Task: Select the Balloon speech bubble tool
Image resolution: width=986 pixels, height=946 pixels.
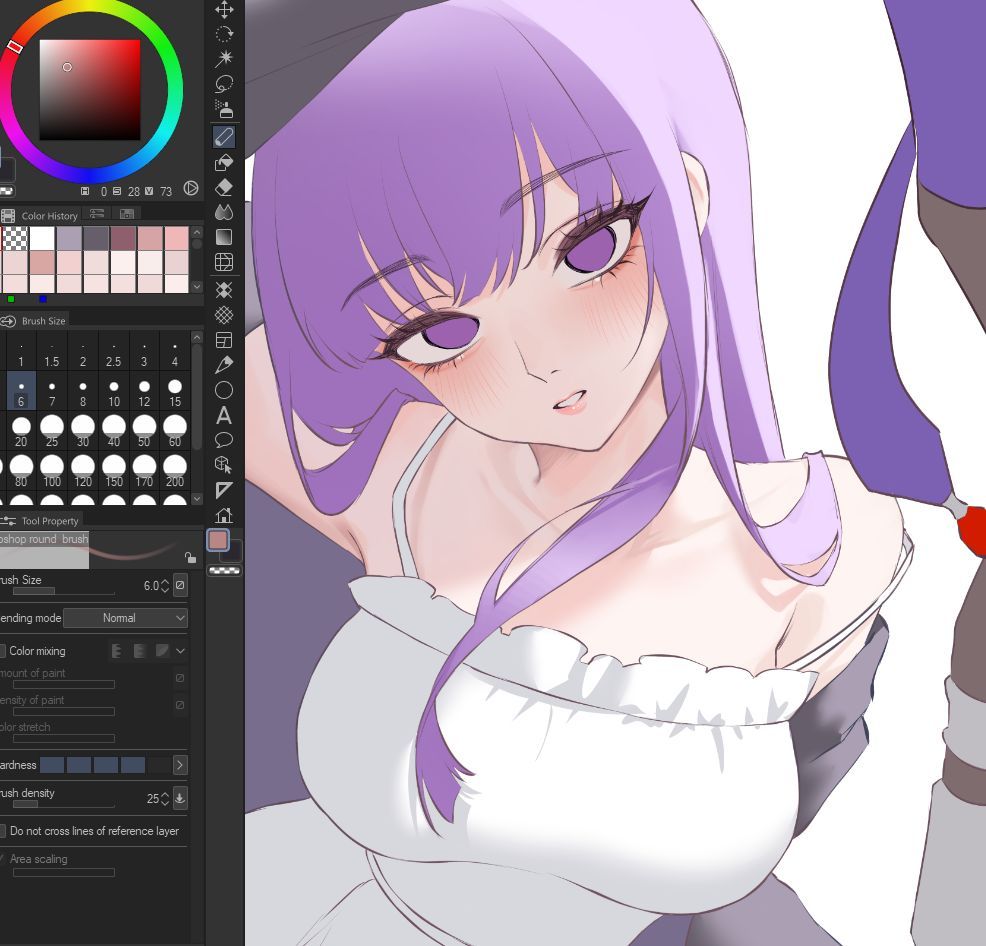Action: coord(224,440)
